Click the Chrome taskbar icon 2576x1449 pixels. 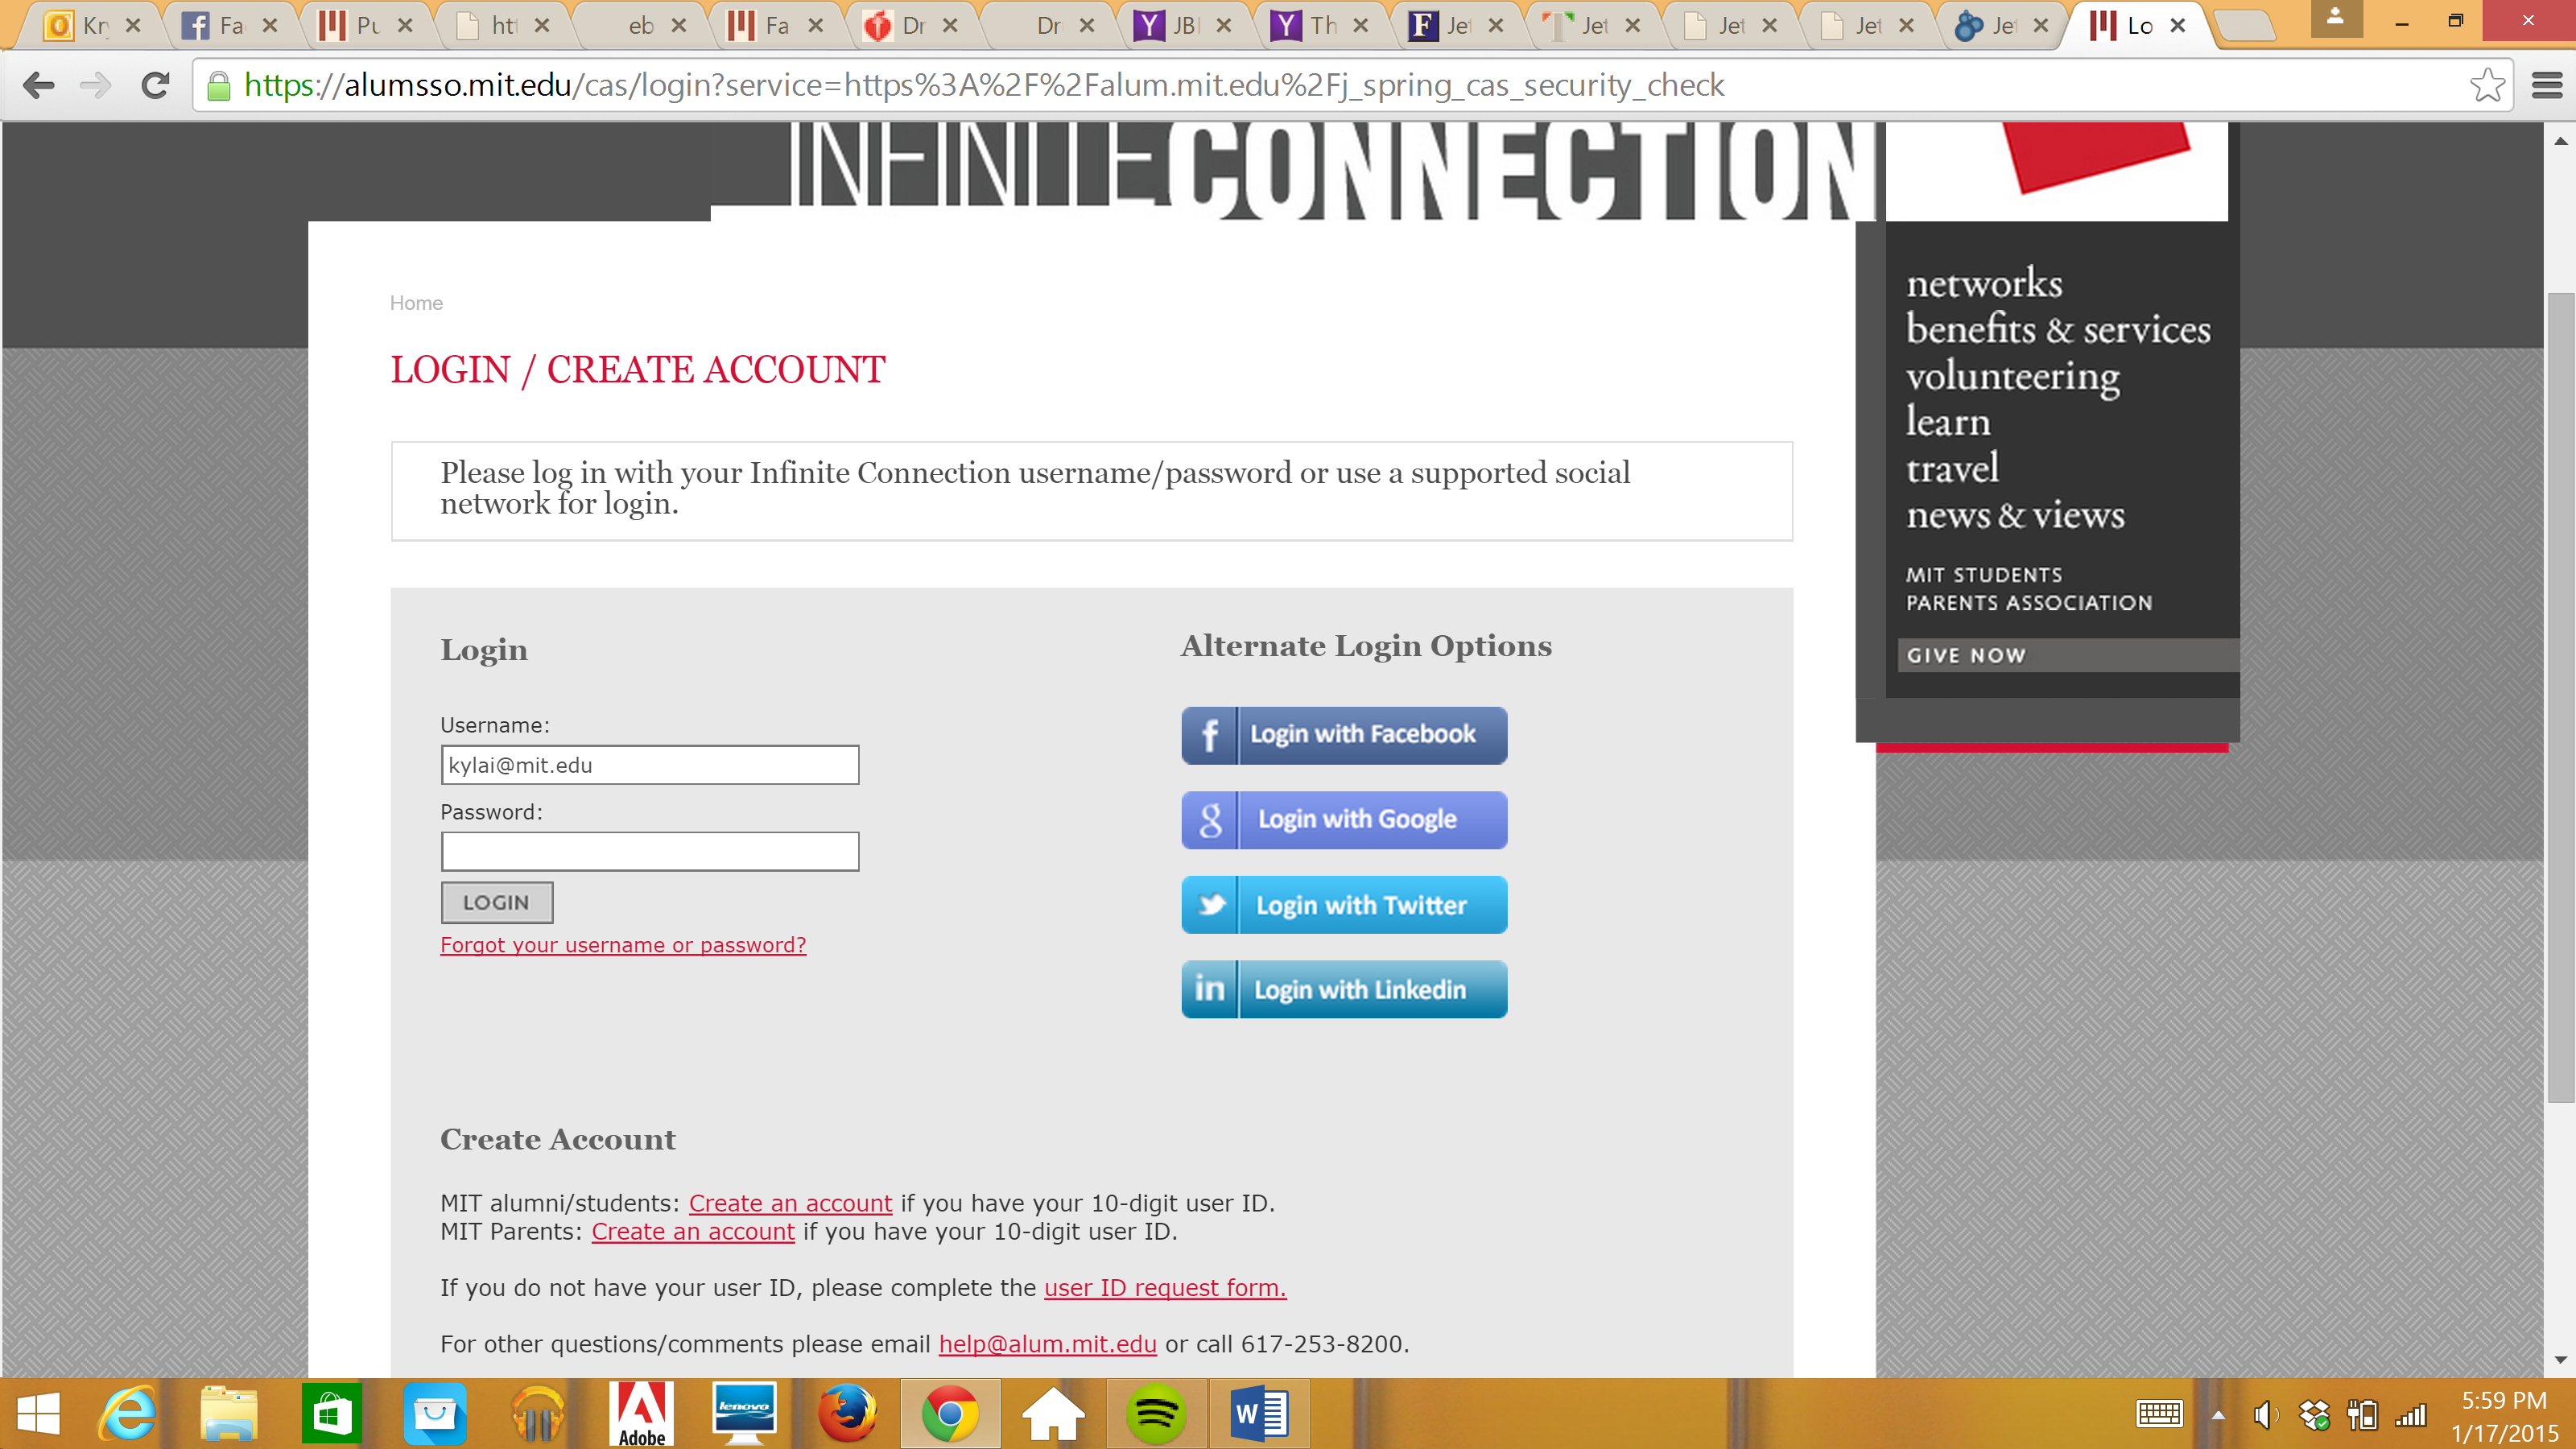click(950, 1413)
